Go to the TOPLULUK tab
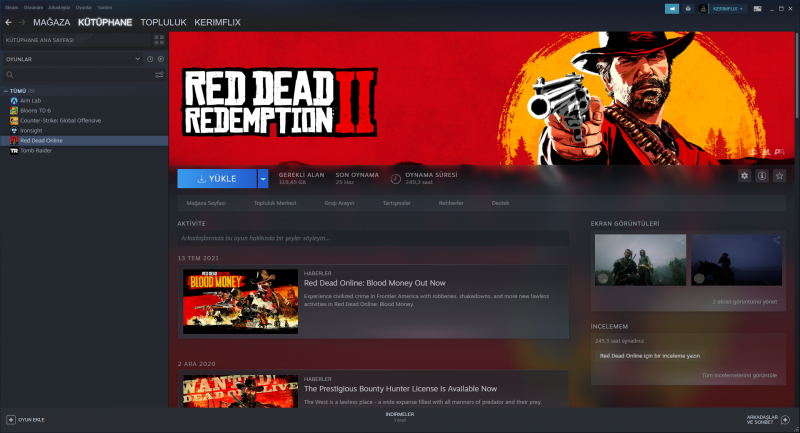The width and height of the screenshot is (800, 433). pyautogui.click(x=163, y=22)
